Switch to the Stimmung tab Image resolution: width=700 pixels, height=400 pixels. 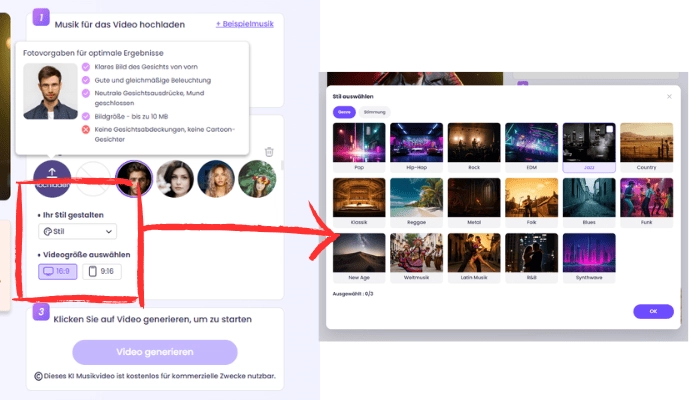[374, 112]
